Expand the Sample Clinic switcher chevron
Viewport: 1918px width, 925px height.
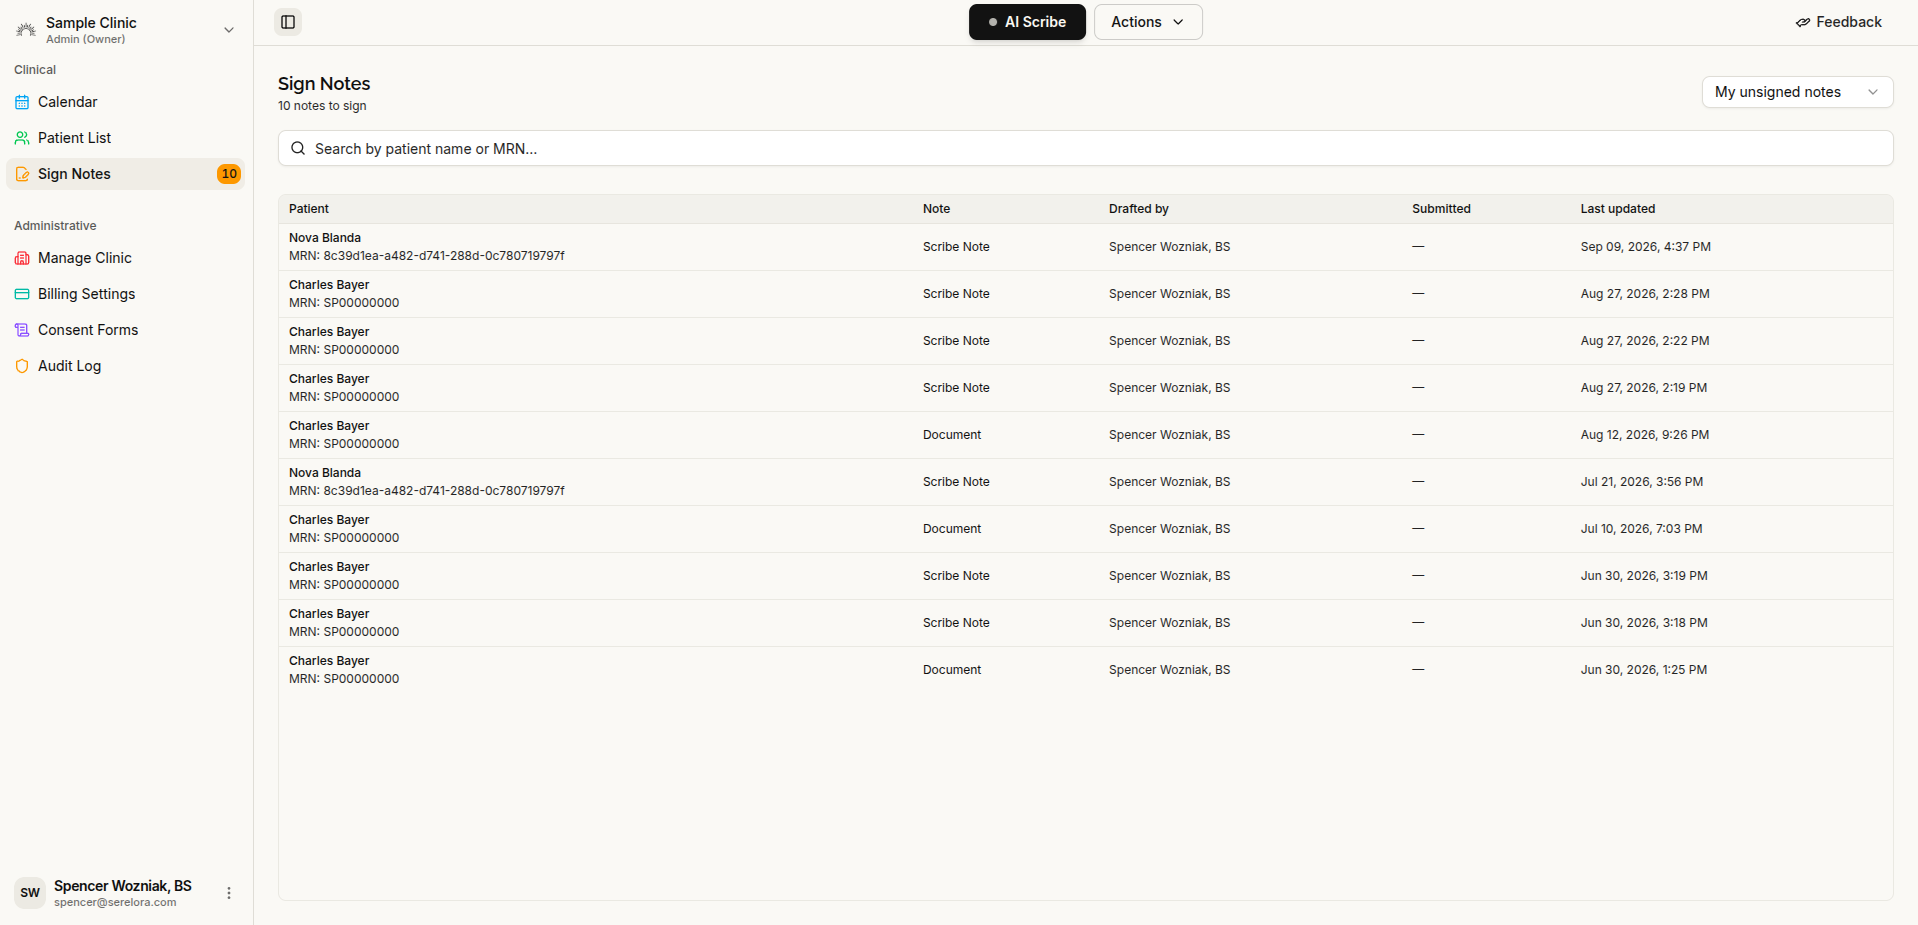point(229,30)
